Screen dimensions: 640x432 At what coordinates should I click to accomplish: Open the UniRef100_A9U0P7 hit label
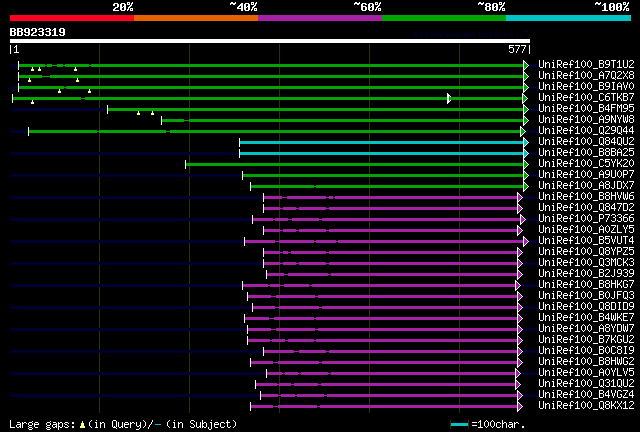tap(586, 174)
